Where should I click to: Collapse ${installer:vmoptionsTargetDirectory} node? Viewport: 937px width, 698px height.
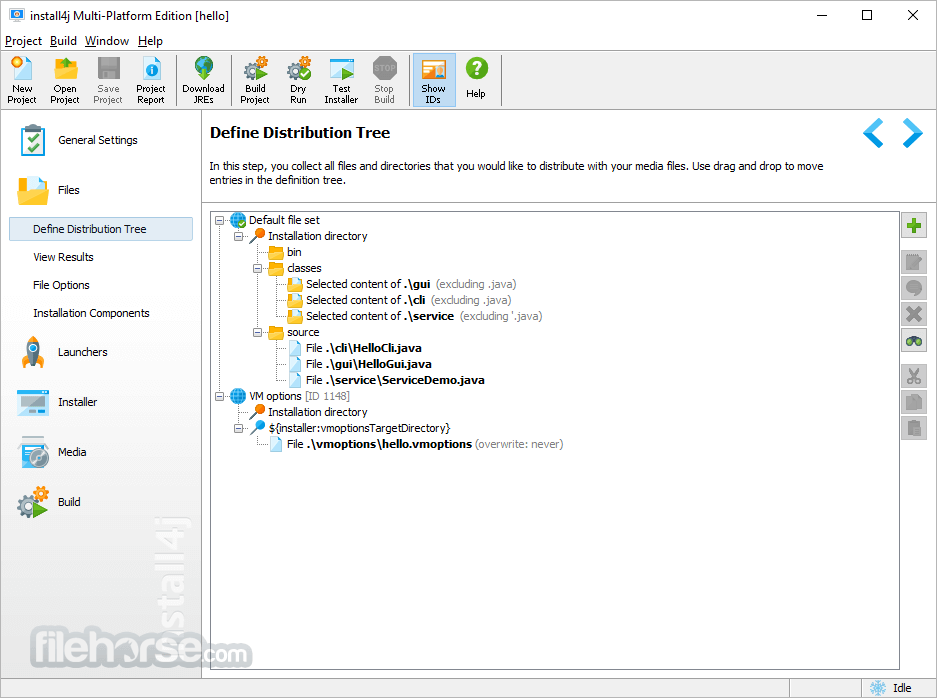point(238,428)
